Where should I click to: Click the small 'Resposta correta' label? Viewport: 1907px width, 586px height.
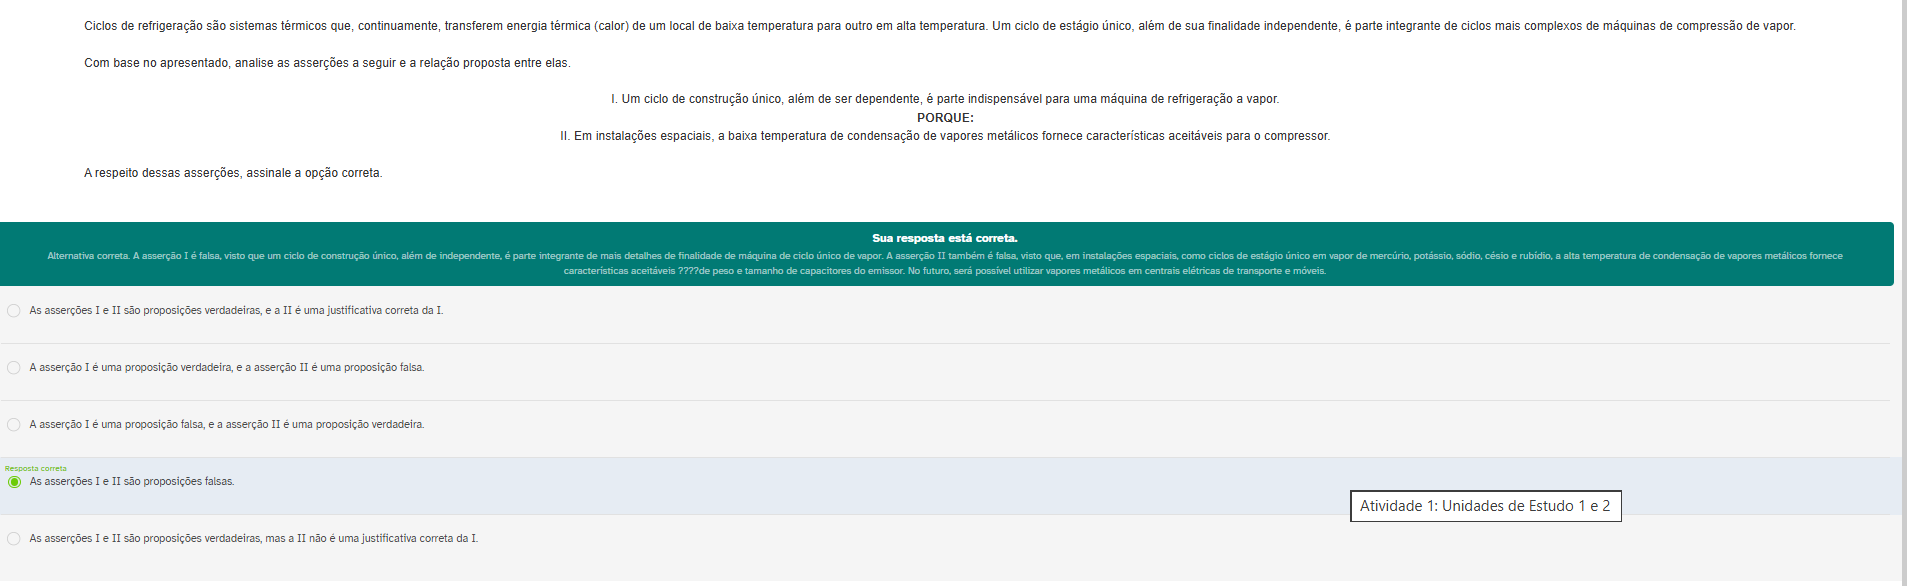(36, 468)
